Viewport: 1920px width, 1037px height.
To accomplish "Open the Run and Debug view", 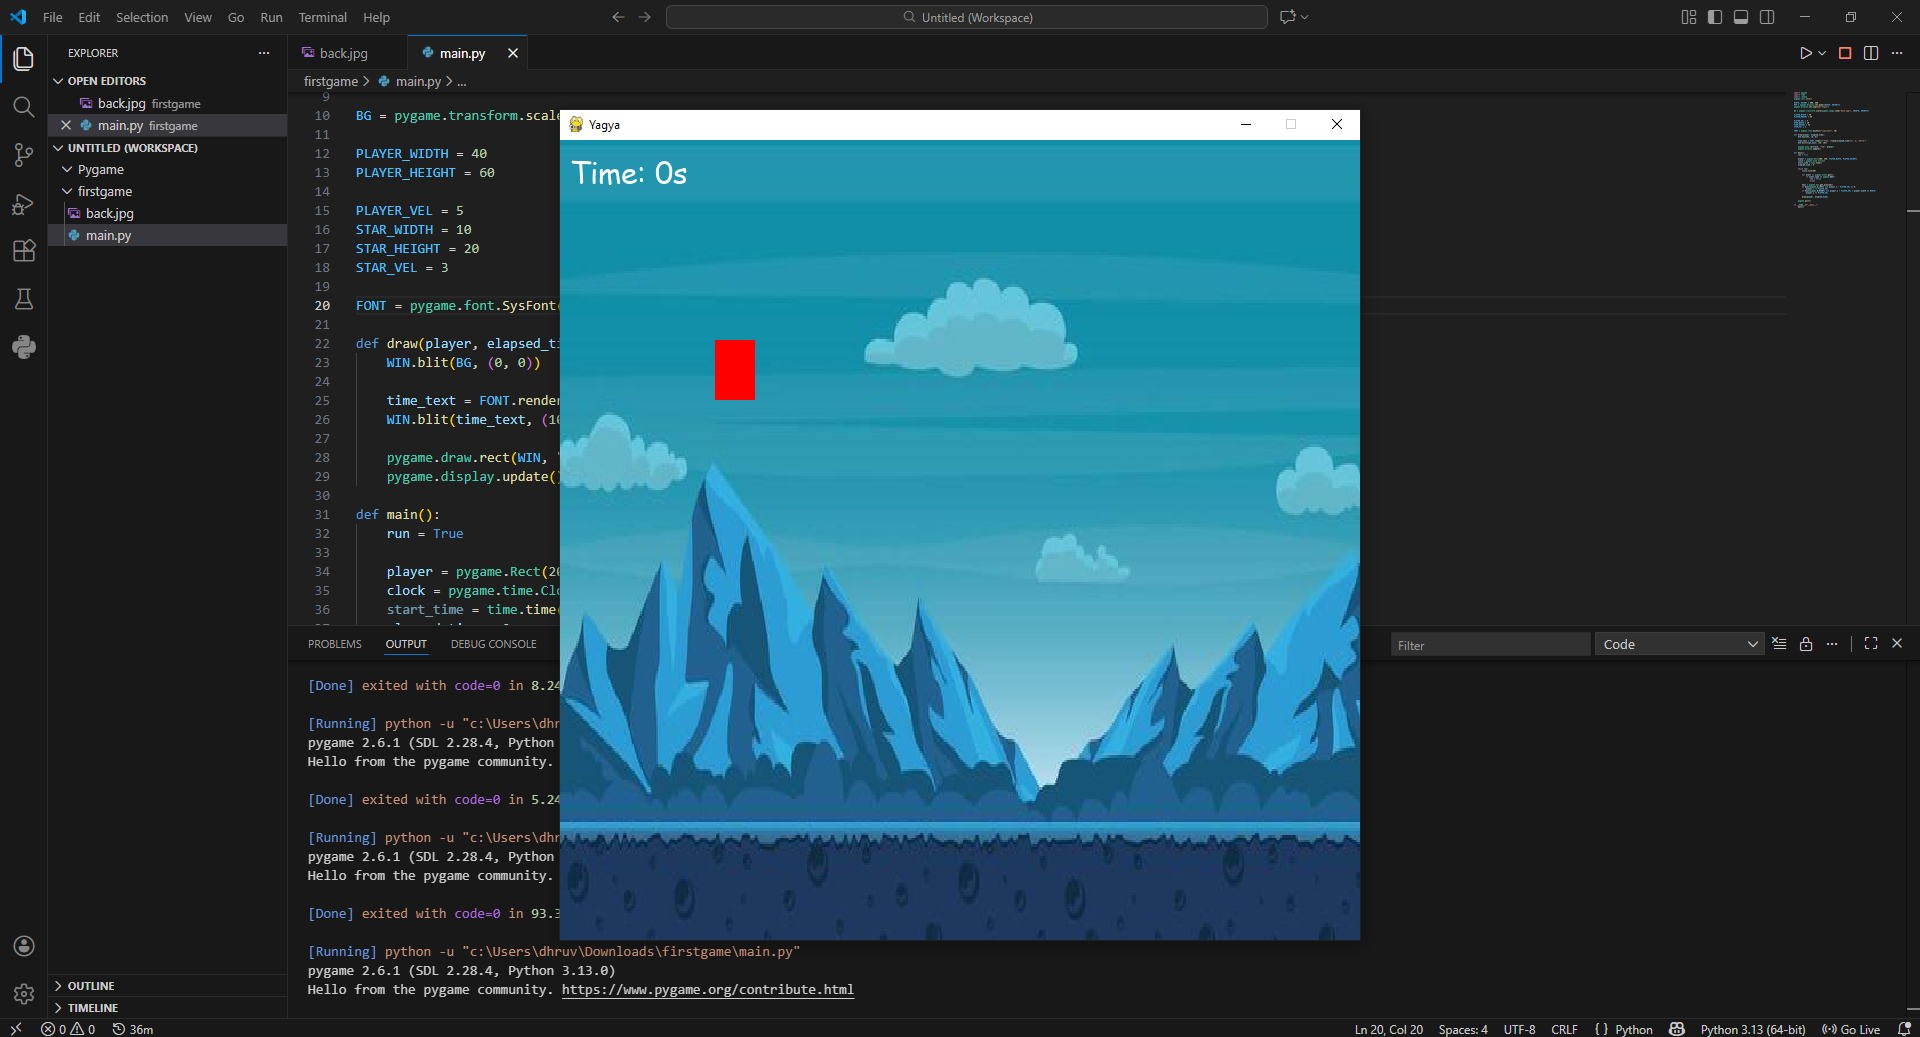I will 23,204.
